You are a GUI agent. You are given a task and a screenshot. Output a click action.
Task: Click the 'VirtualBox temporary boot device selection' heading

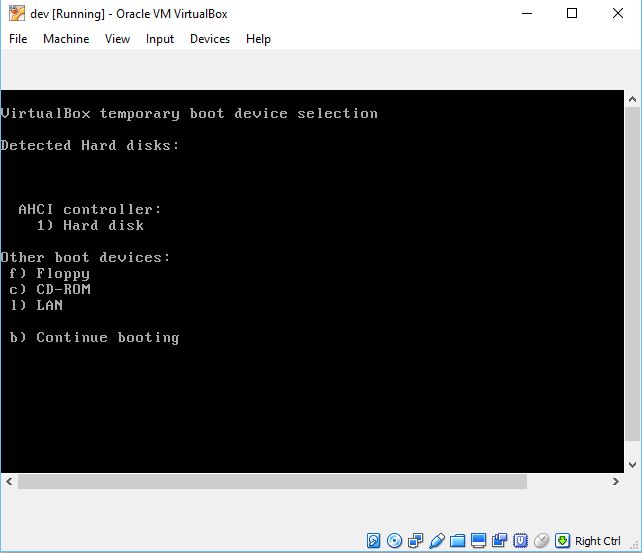click(189, 113)
